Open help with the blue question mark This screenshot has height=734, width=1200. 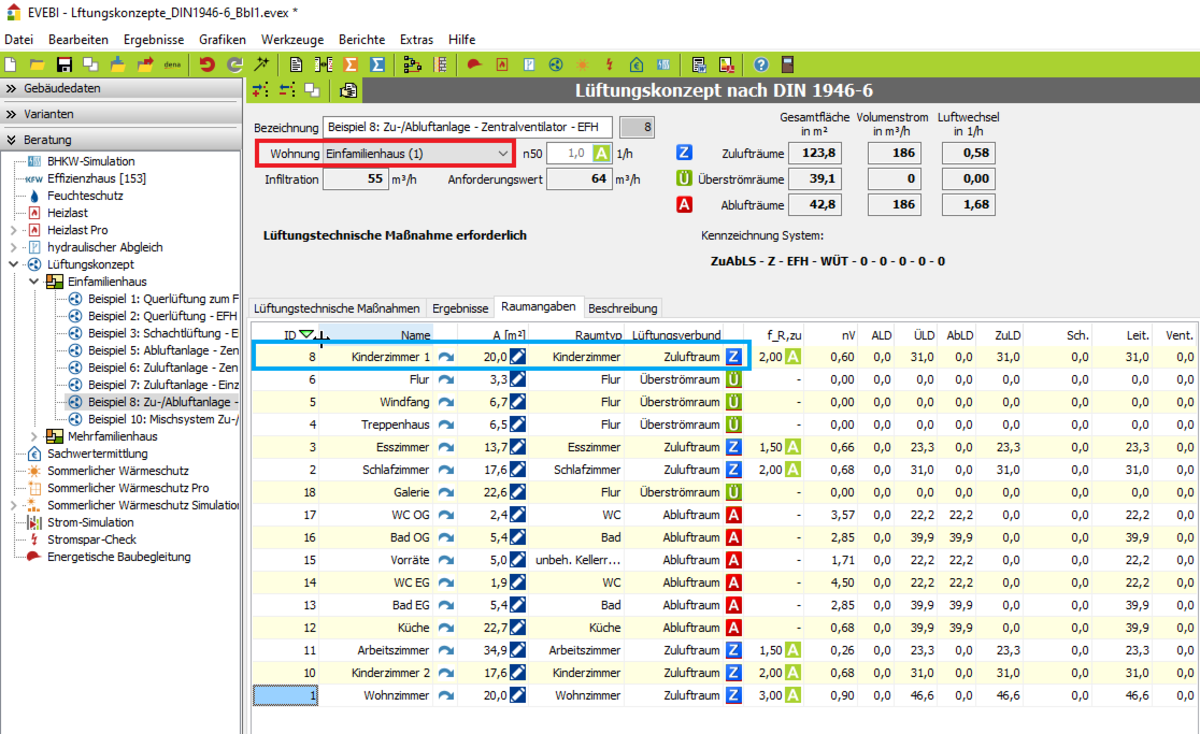coord(761,64)
